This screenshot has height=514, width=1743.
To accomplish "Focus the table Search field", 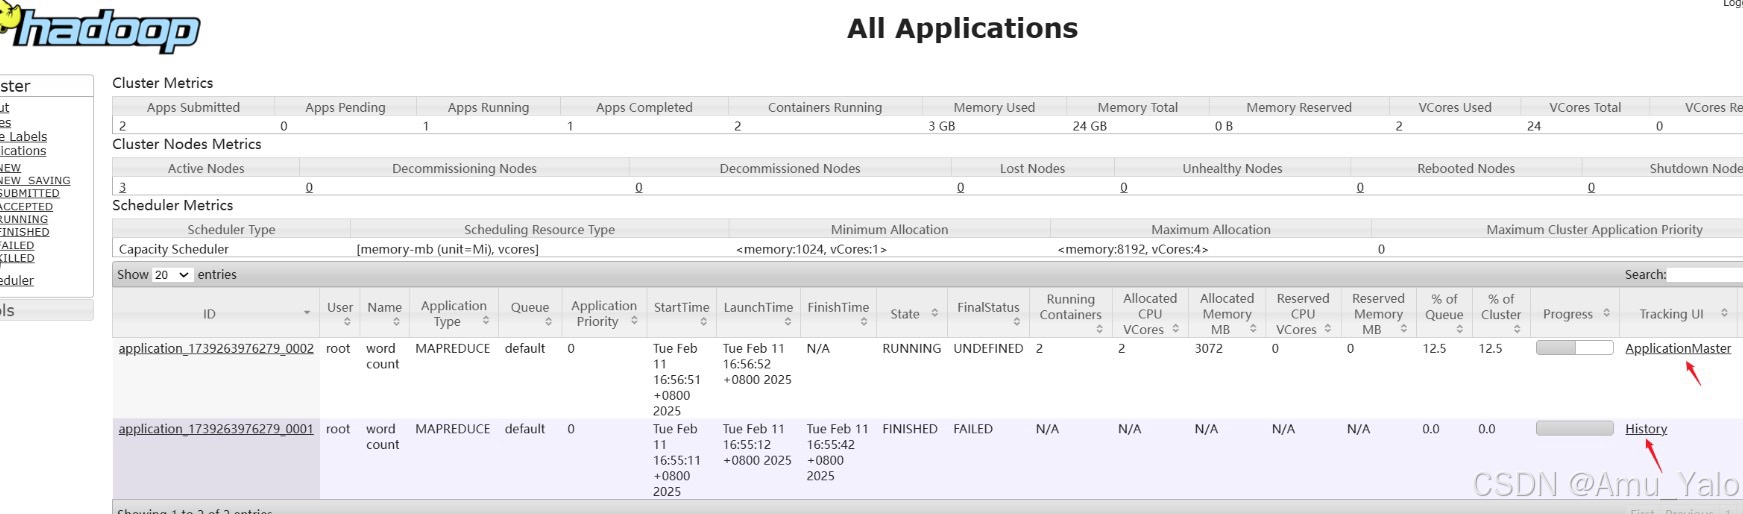I will pyautogui.click(x=1705, y=274).
